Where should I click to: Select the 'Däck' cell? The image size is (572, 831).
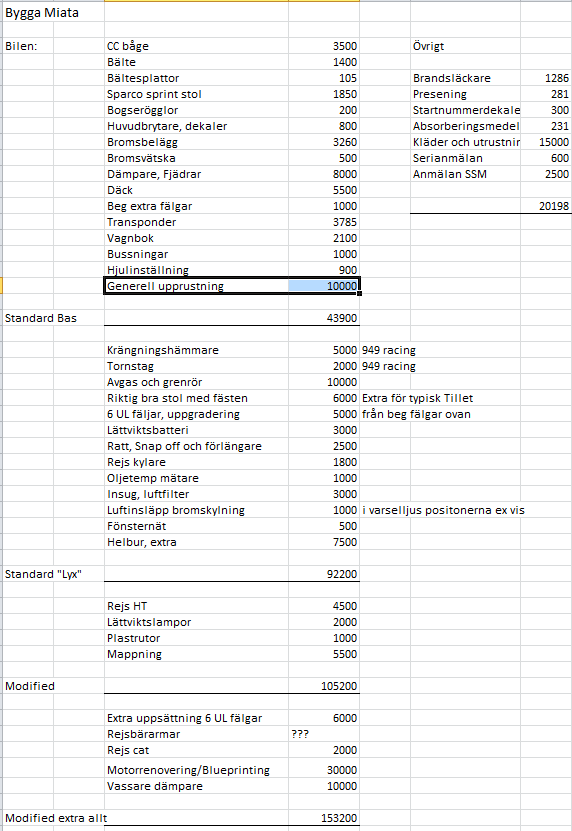196,190
